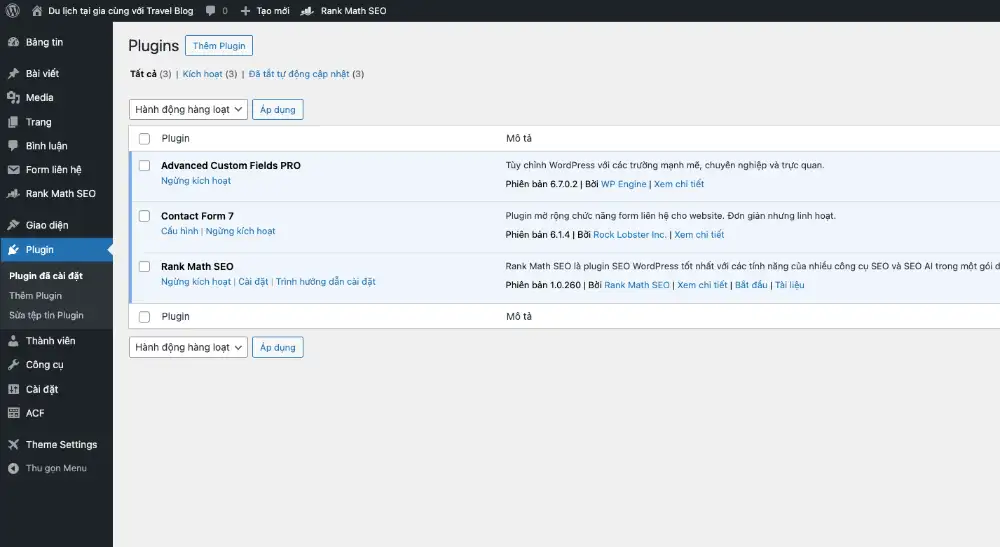Click the WordPress logo icon
This screenshot has height=547, width=1000.
[13, 11]
